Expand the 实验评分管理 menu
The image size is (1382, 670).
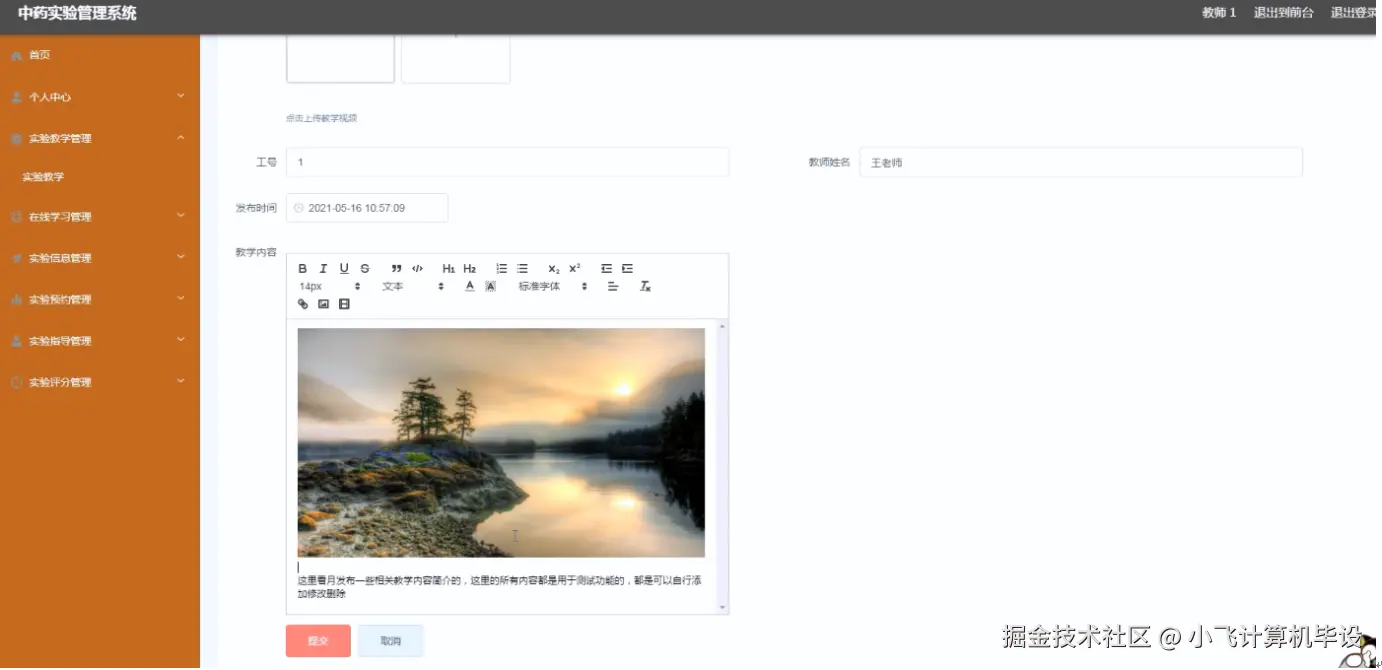click(x=100, y=382)
